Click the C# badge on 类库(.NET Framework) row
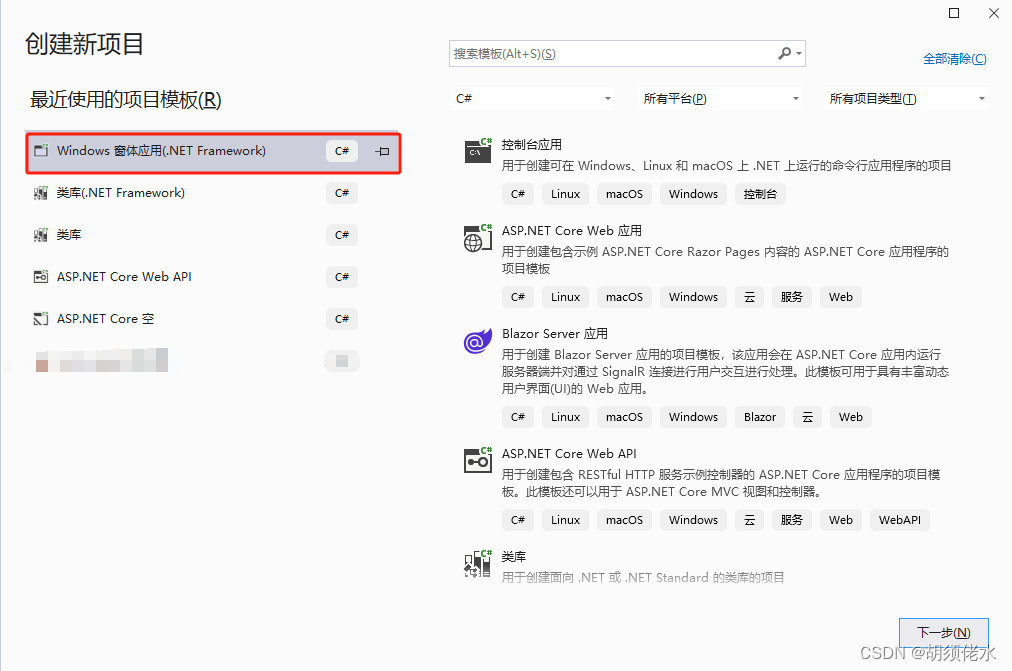The height and width of the screenshot is (671, 1012). click(x=342, y=193)
